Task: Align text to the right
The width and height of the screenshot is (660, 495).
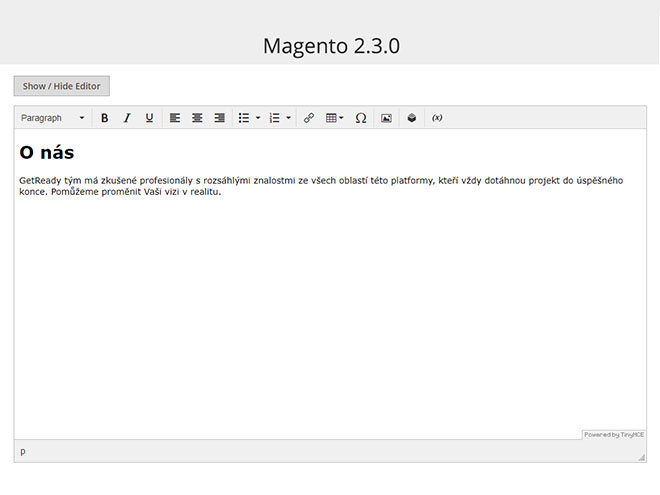Action: pyautogui.click(x=219, y=118)
